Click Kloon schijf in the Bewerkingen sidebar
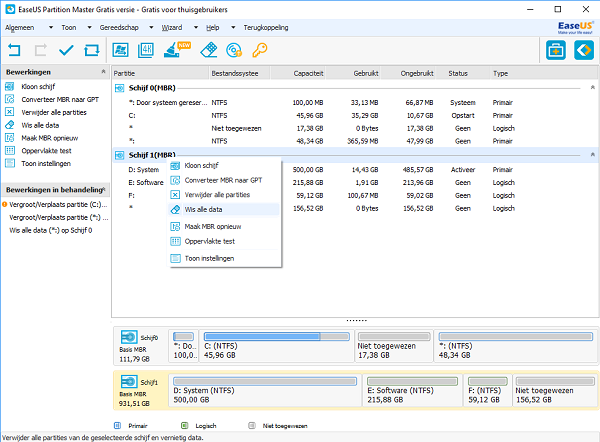The image size is (600, 442). [38, 86]
